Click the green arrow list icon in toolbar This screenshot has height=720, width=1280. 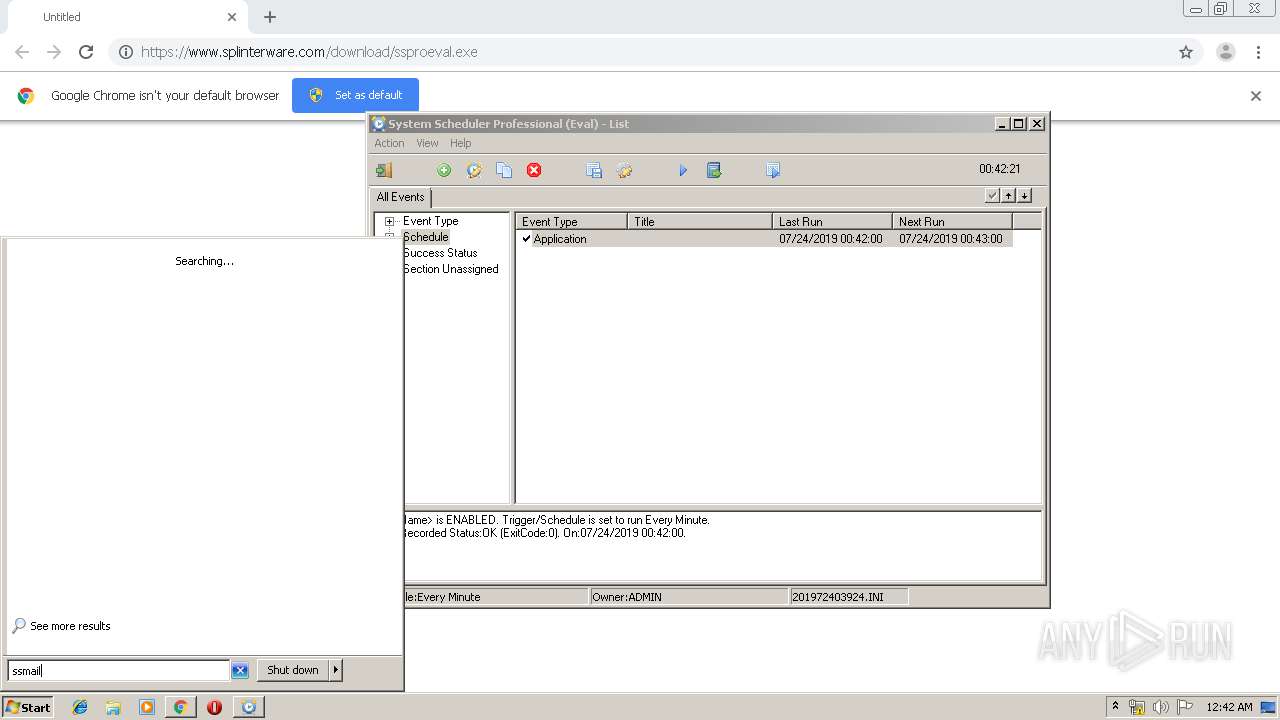[x=714, y=170]
